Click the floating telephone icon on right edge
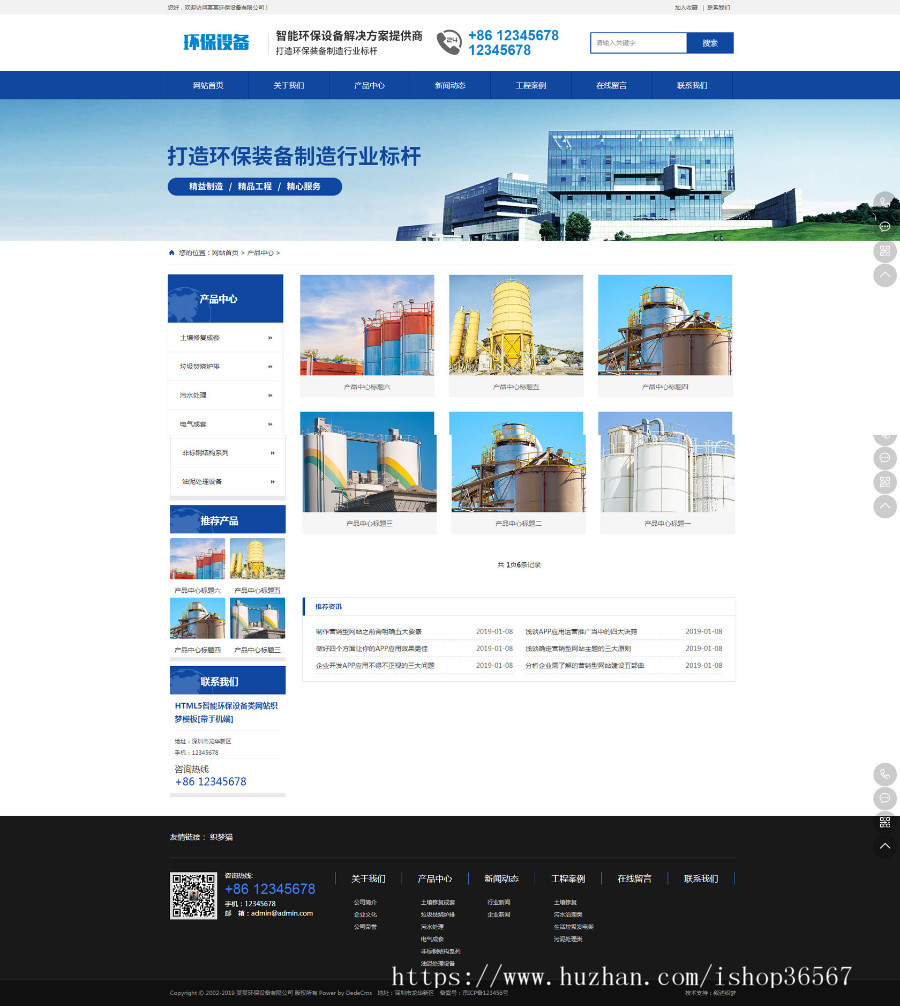The height and width of the screenshot is (1006, 900). (x=885, y=775)
